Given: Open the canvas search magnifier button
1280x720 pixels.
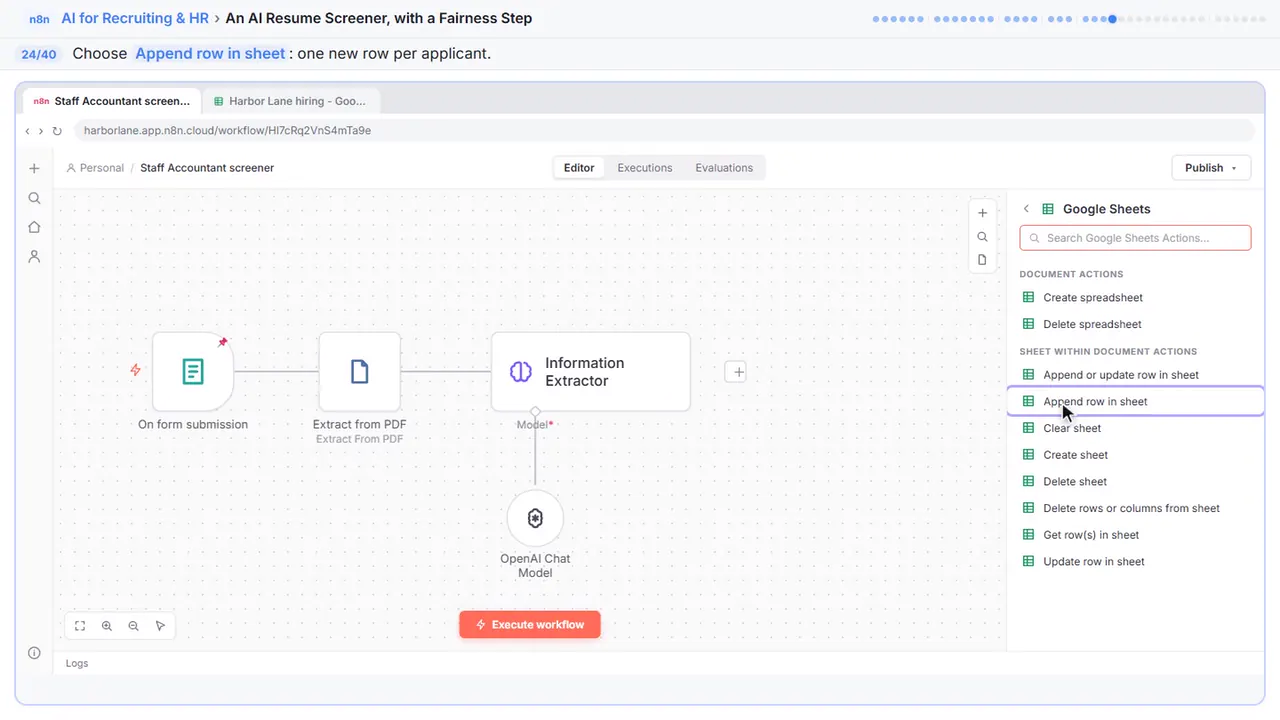Looking at the screenshot, I should [x=982, y=237].
